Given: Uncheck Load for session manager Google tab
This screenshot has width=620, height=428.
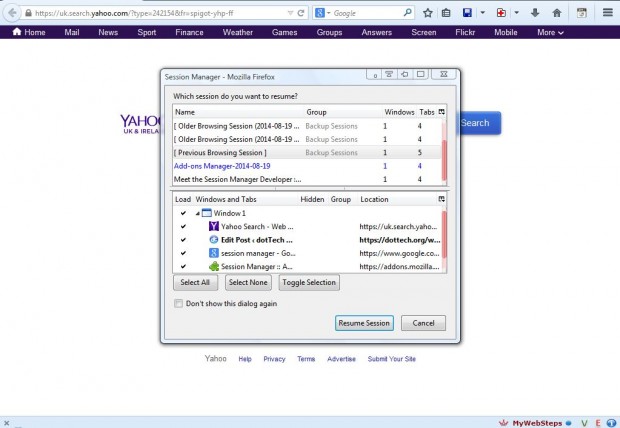Looking at the screenshot, I should [183, 253].
